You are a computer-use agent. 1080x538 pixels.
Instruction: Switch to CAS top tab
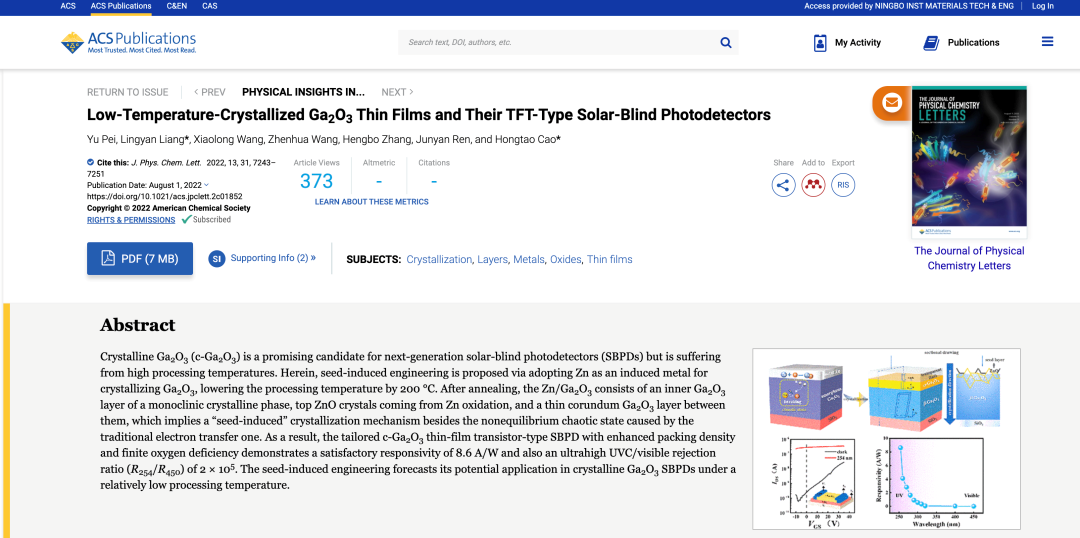point(210,6)
